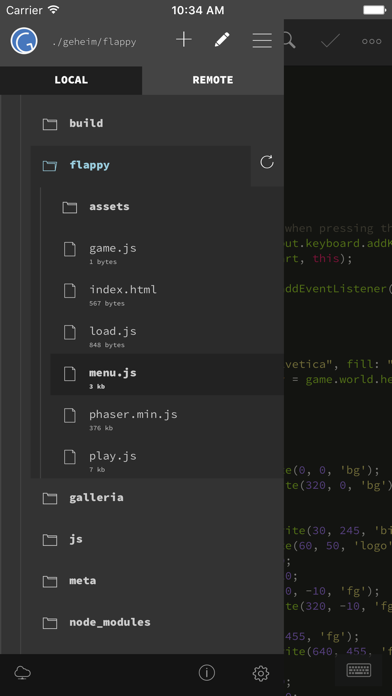
Task: Tap the '1 bytes' size under game.js
Action: pos(103,262)
